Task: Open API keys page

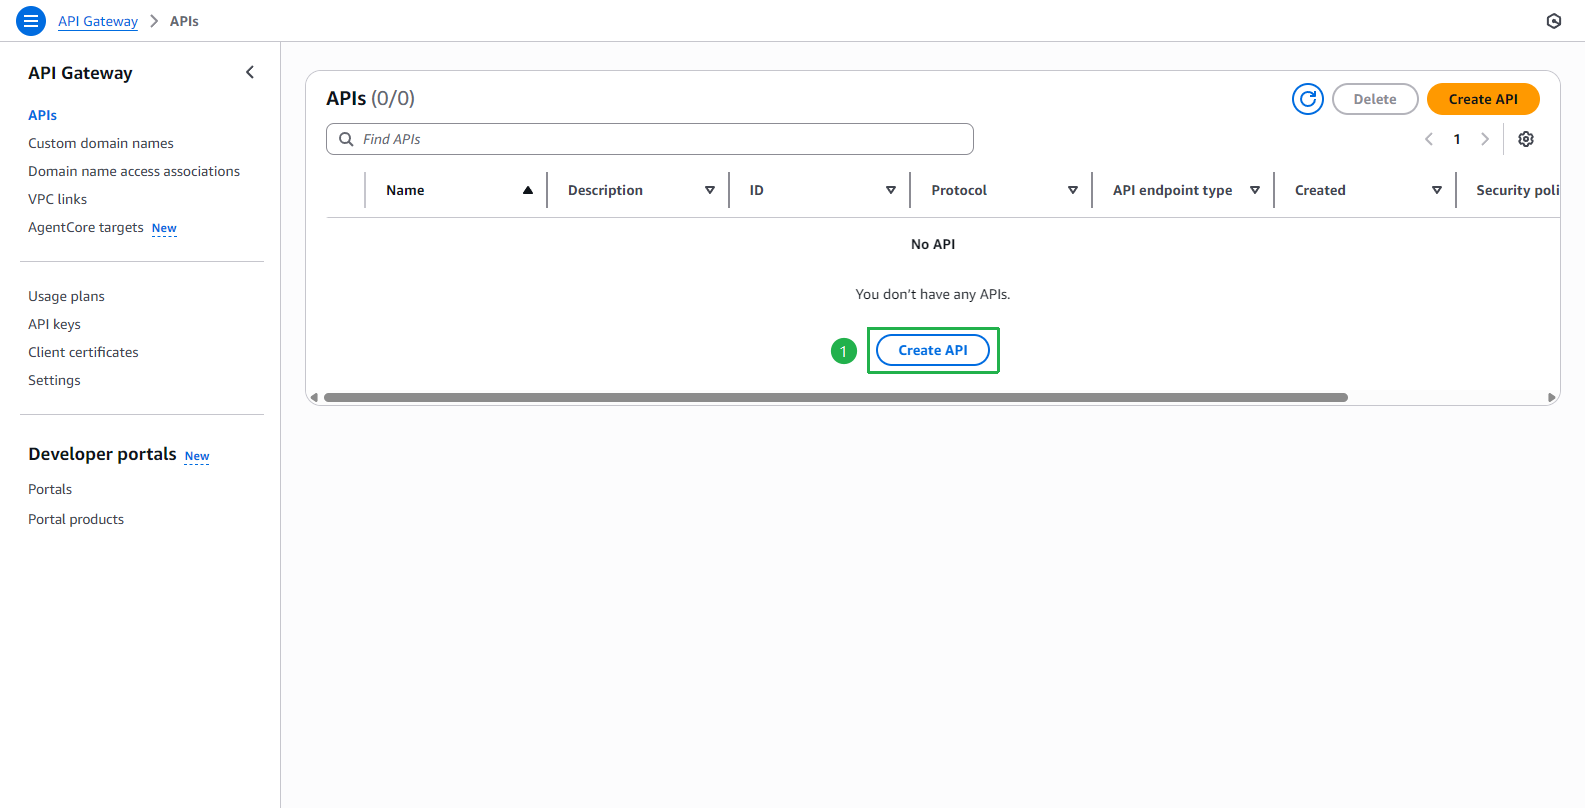Action: 54,324
